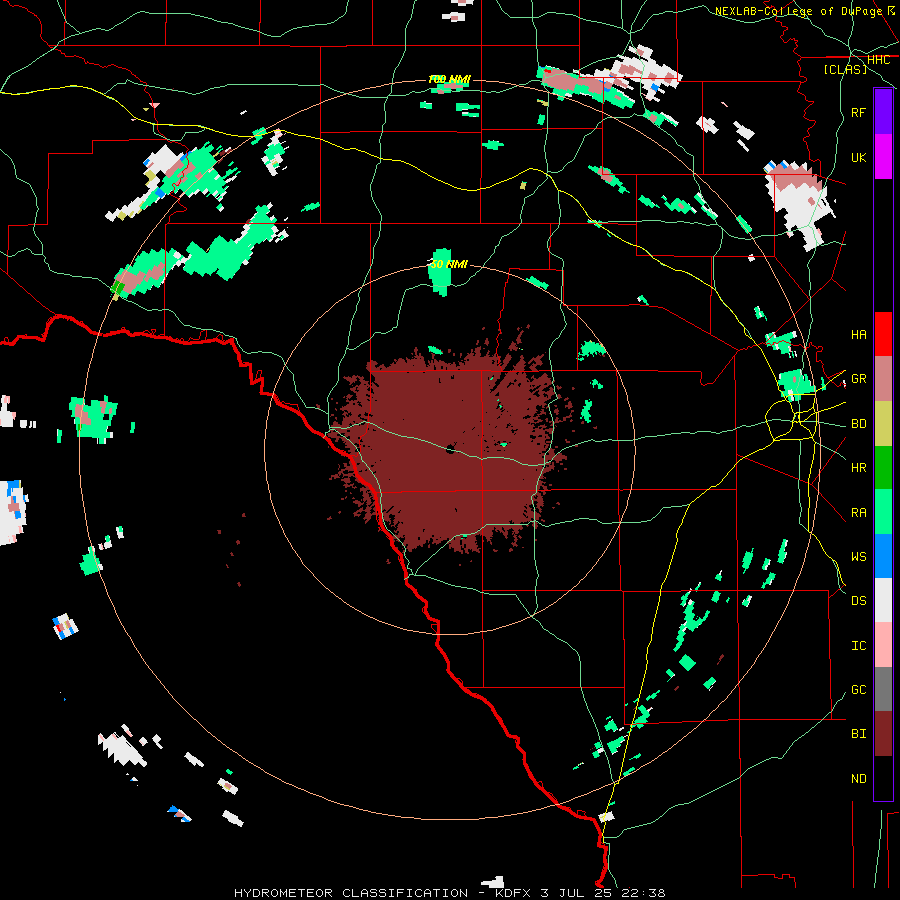Click the UK magenta legend swatch
Viewport: 900px width, 900px height.
click(883, 157)
